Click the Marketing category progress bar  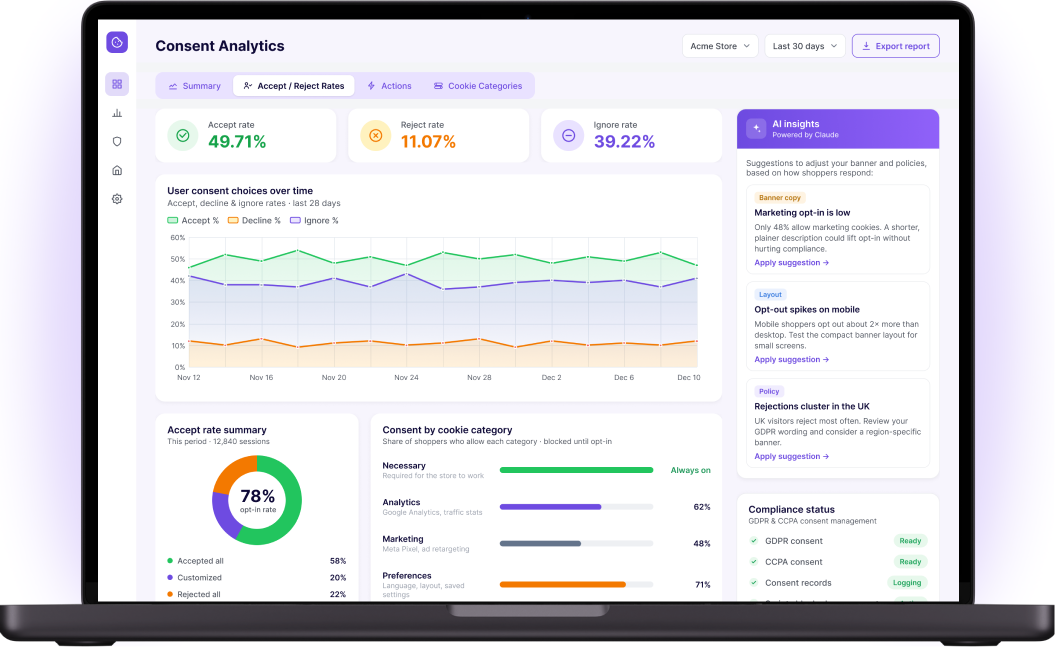pos(576,543)
